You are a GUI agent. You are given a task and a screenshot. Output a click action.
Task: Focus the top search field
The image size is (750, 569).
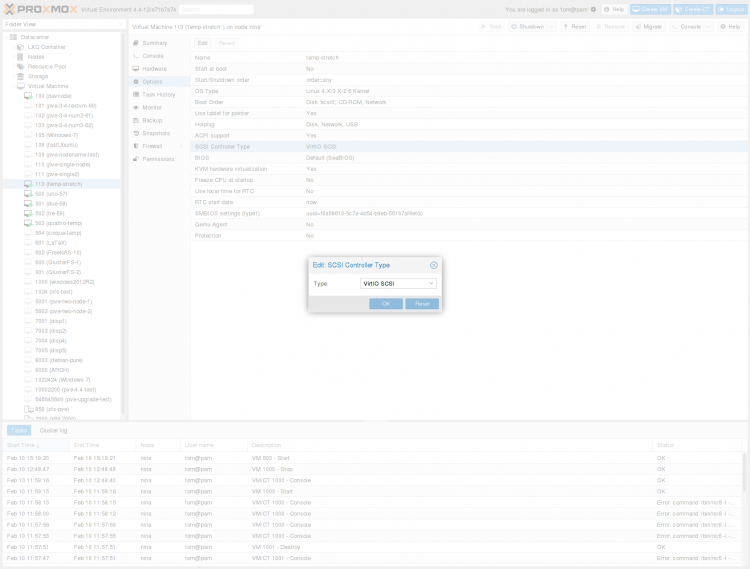216,9
